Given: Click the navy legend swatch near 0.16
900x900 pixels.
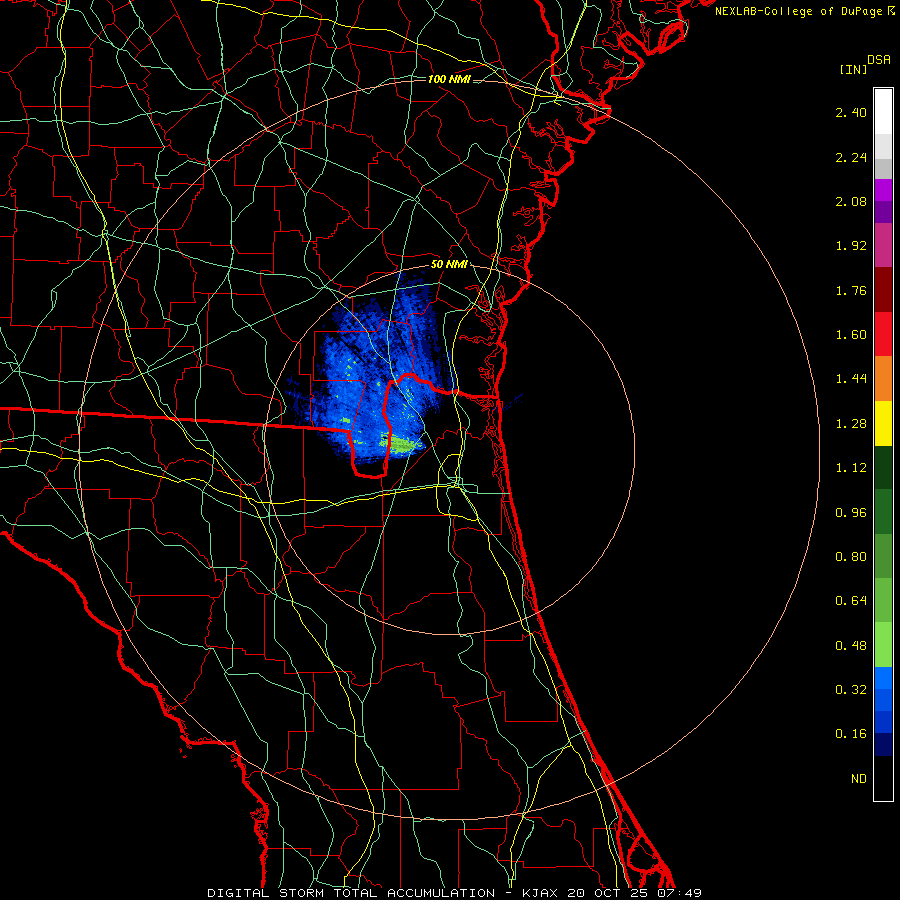Looking at the screenshot, I should click(883, 745).
